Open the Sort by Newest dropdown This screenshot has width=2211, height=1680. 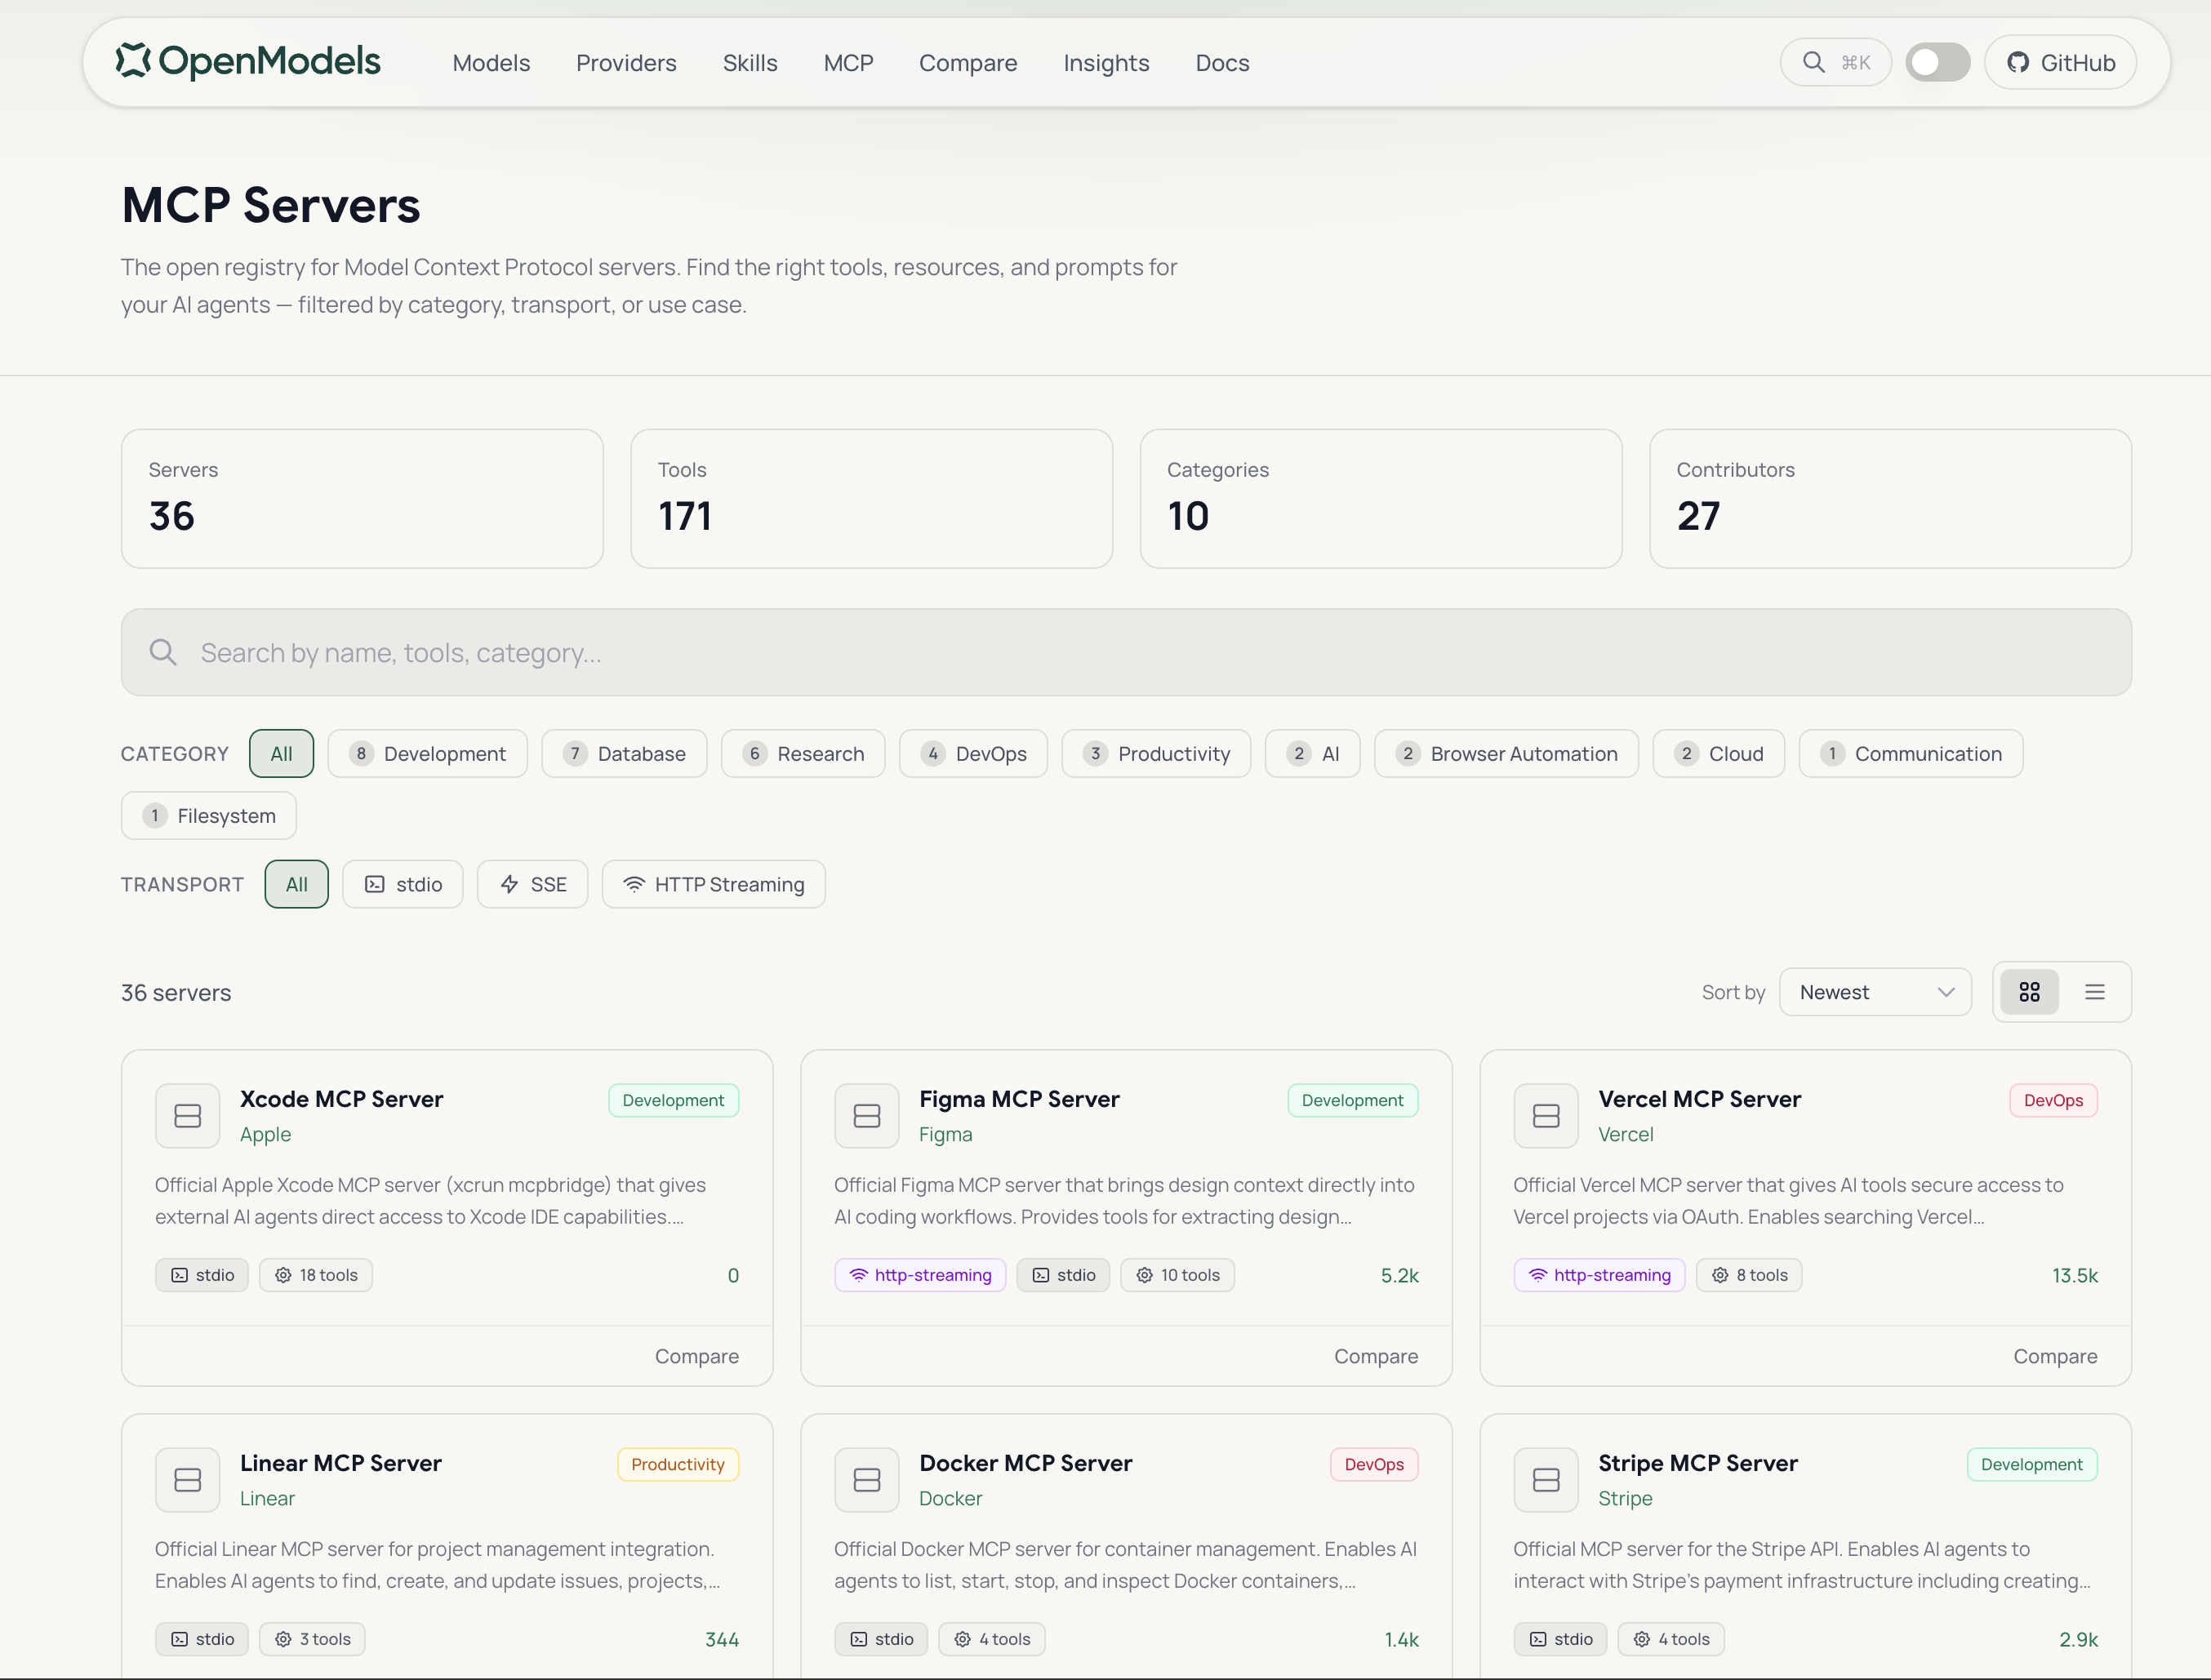point(1875,992)
